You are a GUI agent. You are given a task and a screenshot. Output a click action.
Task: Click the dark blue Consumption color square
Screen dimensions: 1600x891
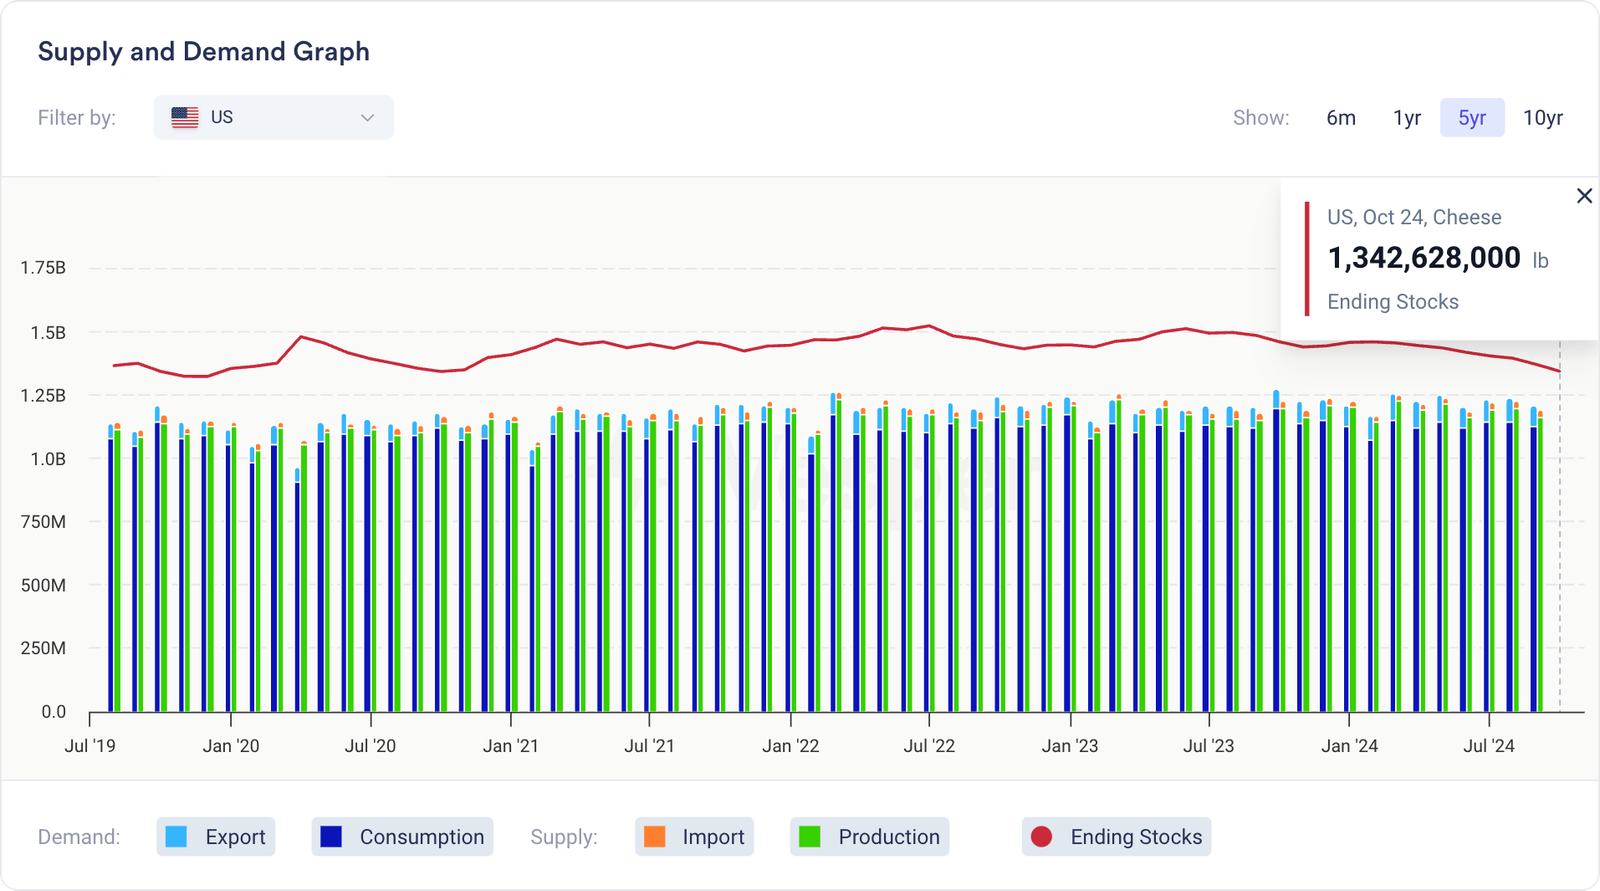(x=331, y=837)
